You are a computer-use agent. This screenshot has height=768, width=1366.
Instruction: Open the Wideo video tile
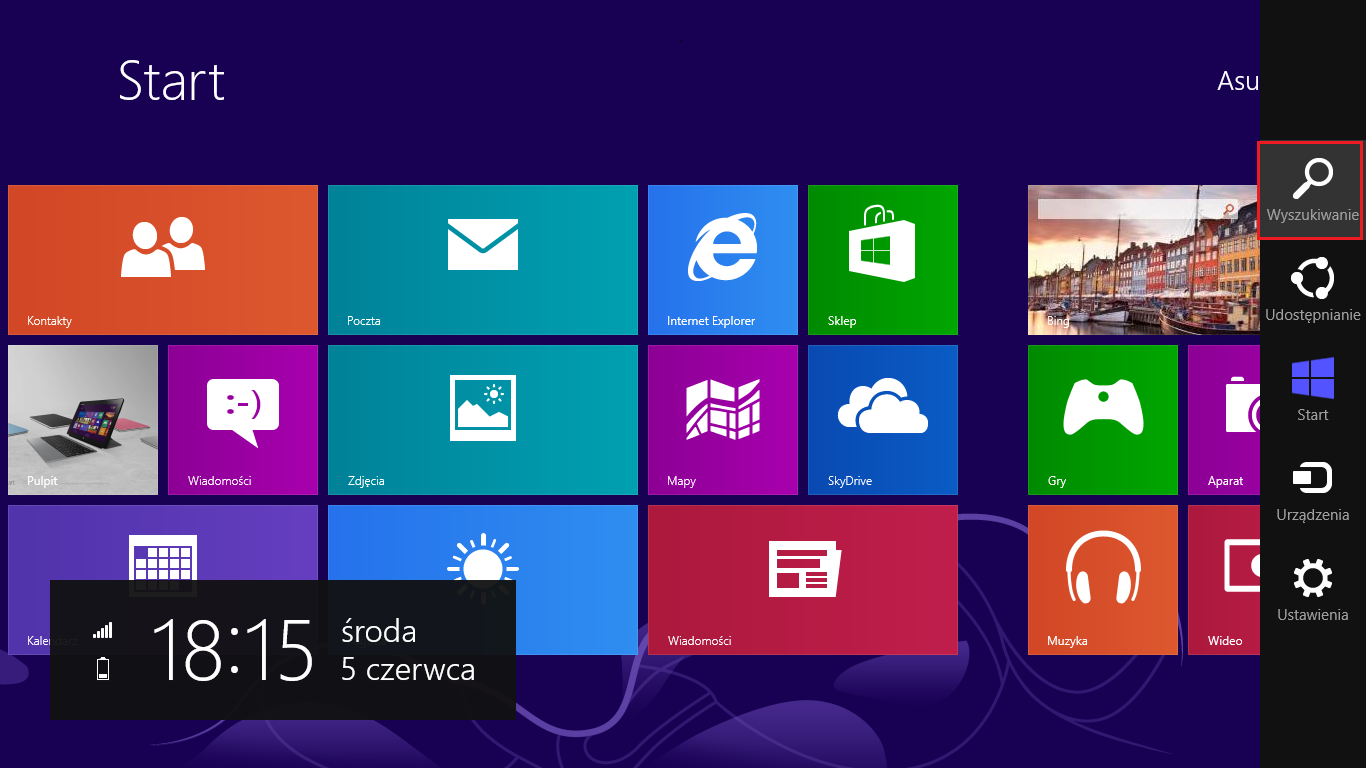(x=1224, y=580)
